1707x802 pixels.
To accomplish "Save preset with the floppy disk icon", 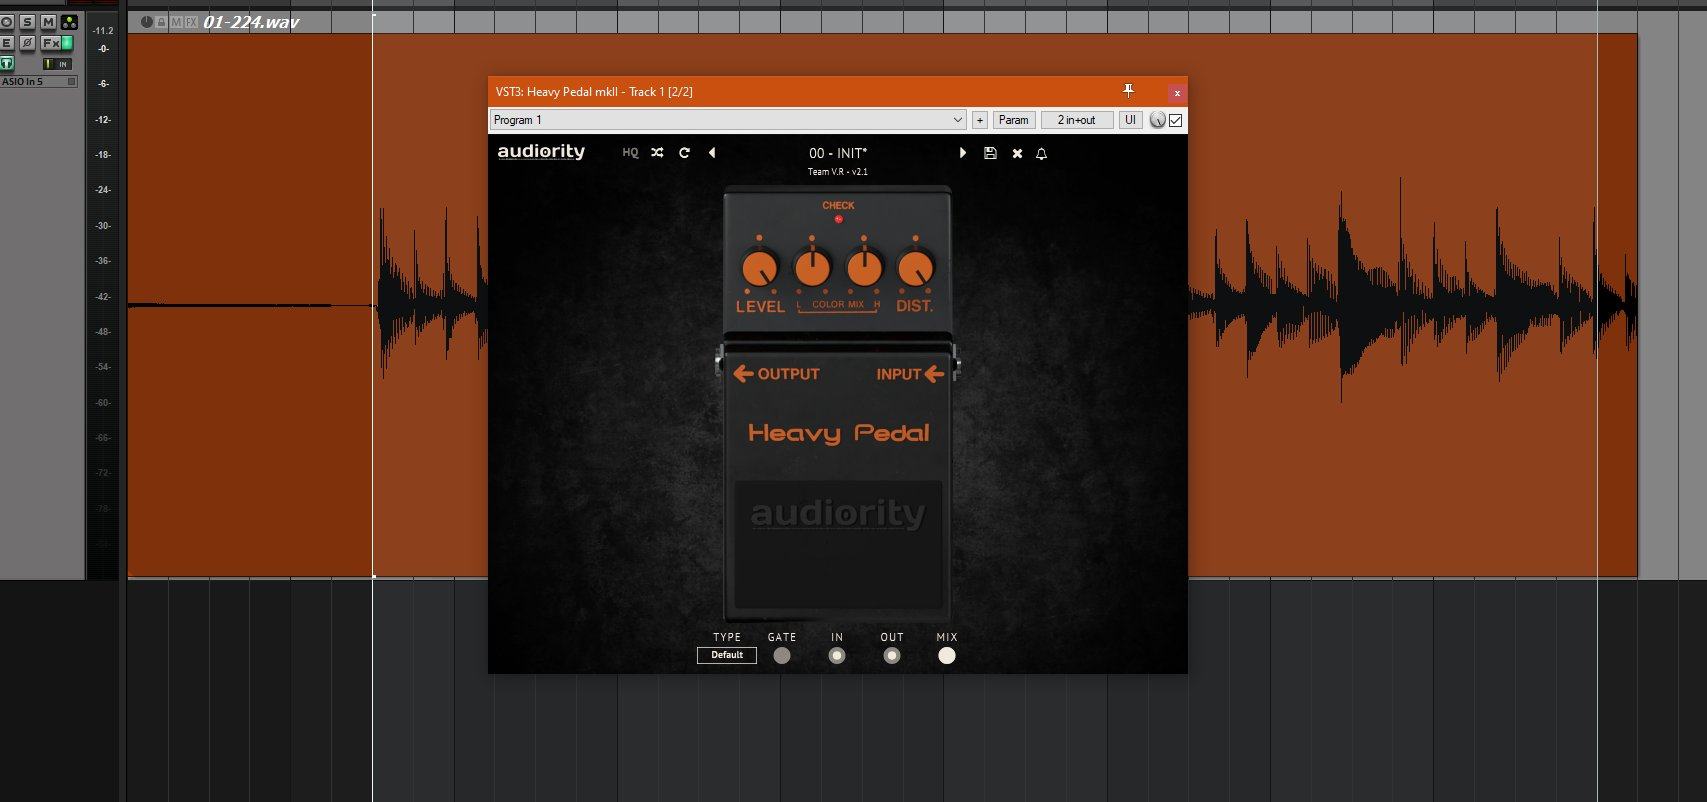I will pyautogui.click(x=990, y=153).
